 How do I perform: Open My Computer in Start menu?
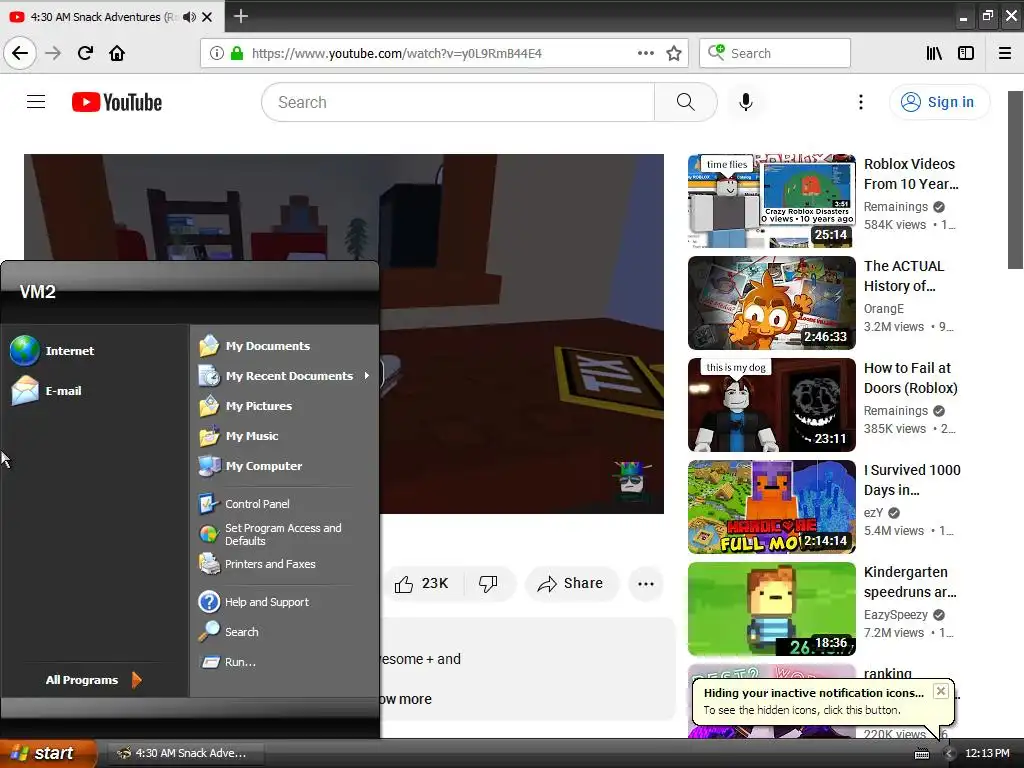[x=251, y=466]
